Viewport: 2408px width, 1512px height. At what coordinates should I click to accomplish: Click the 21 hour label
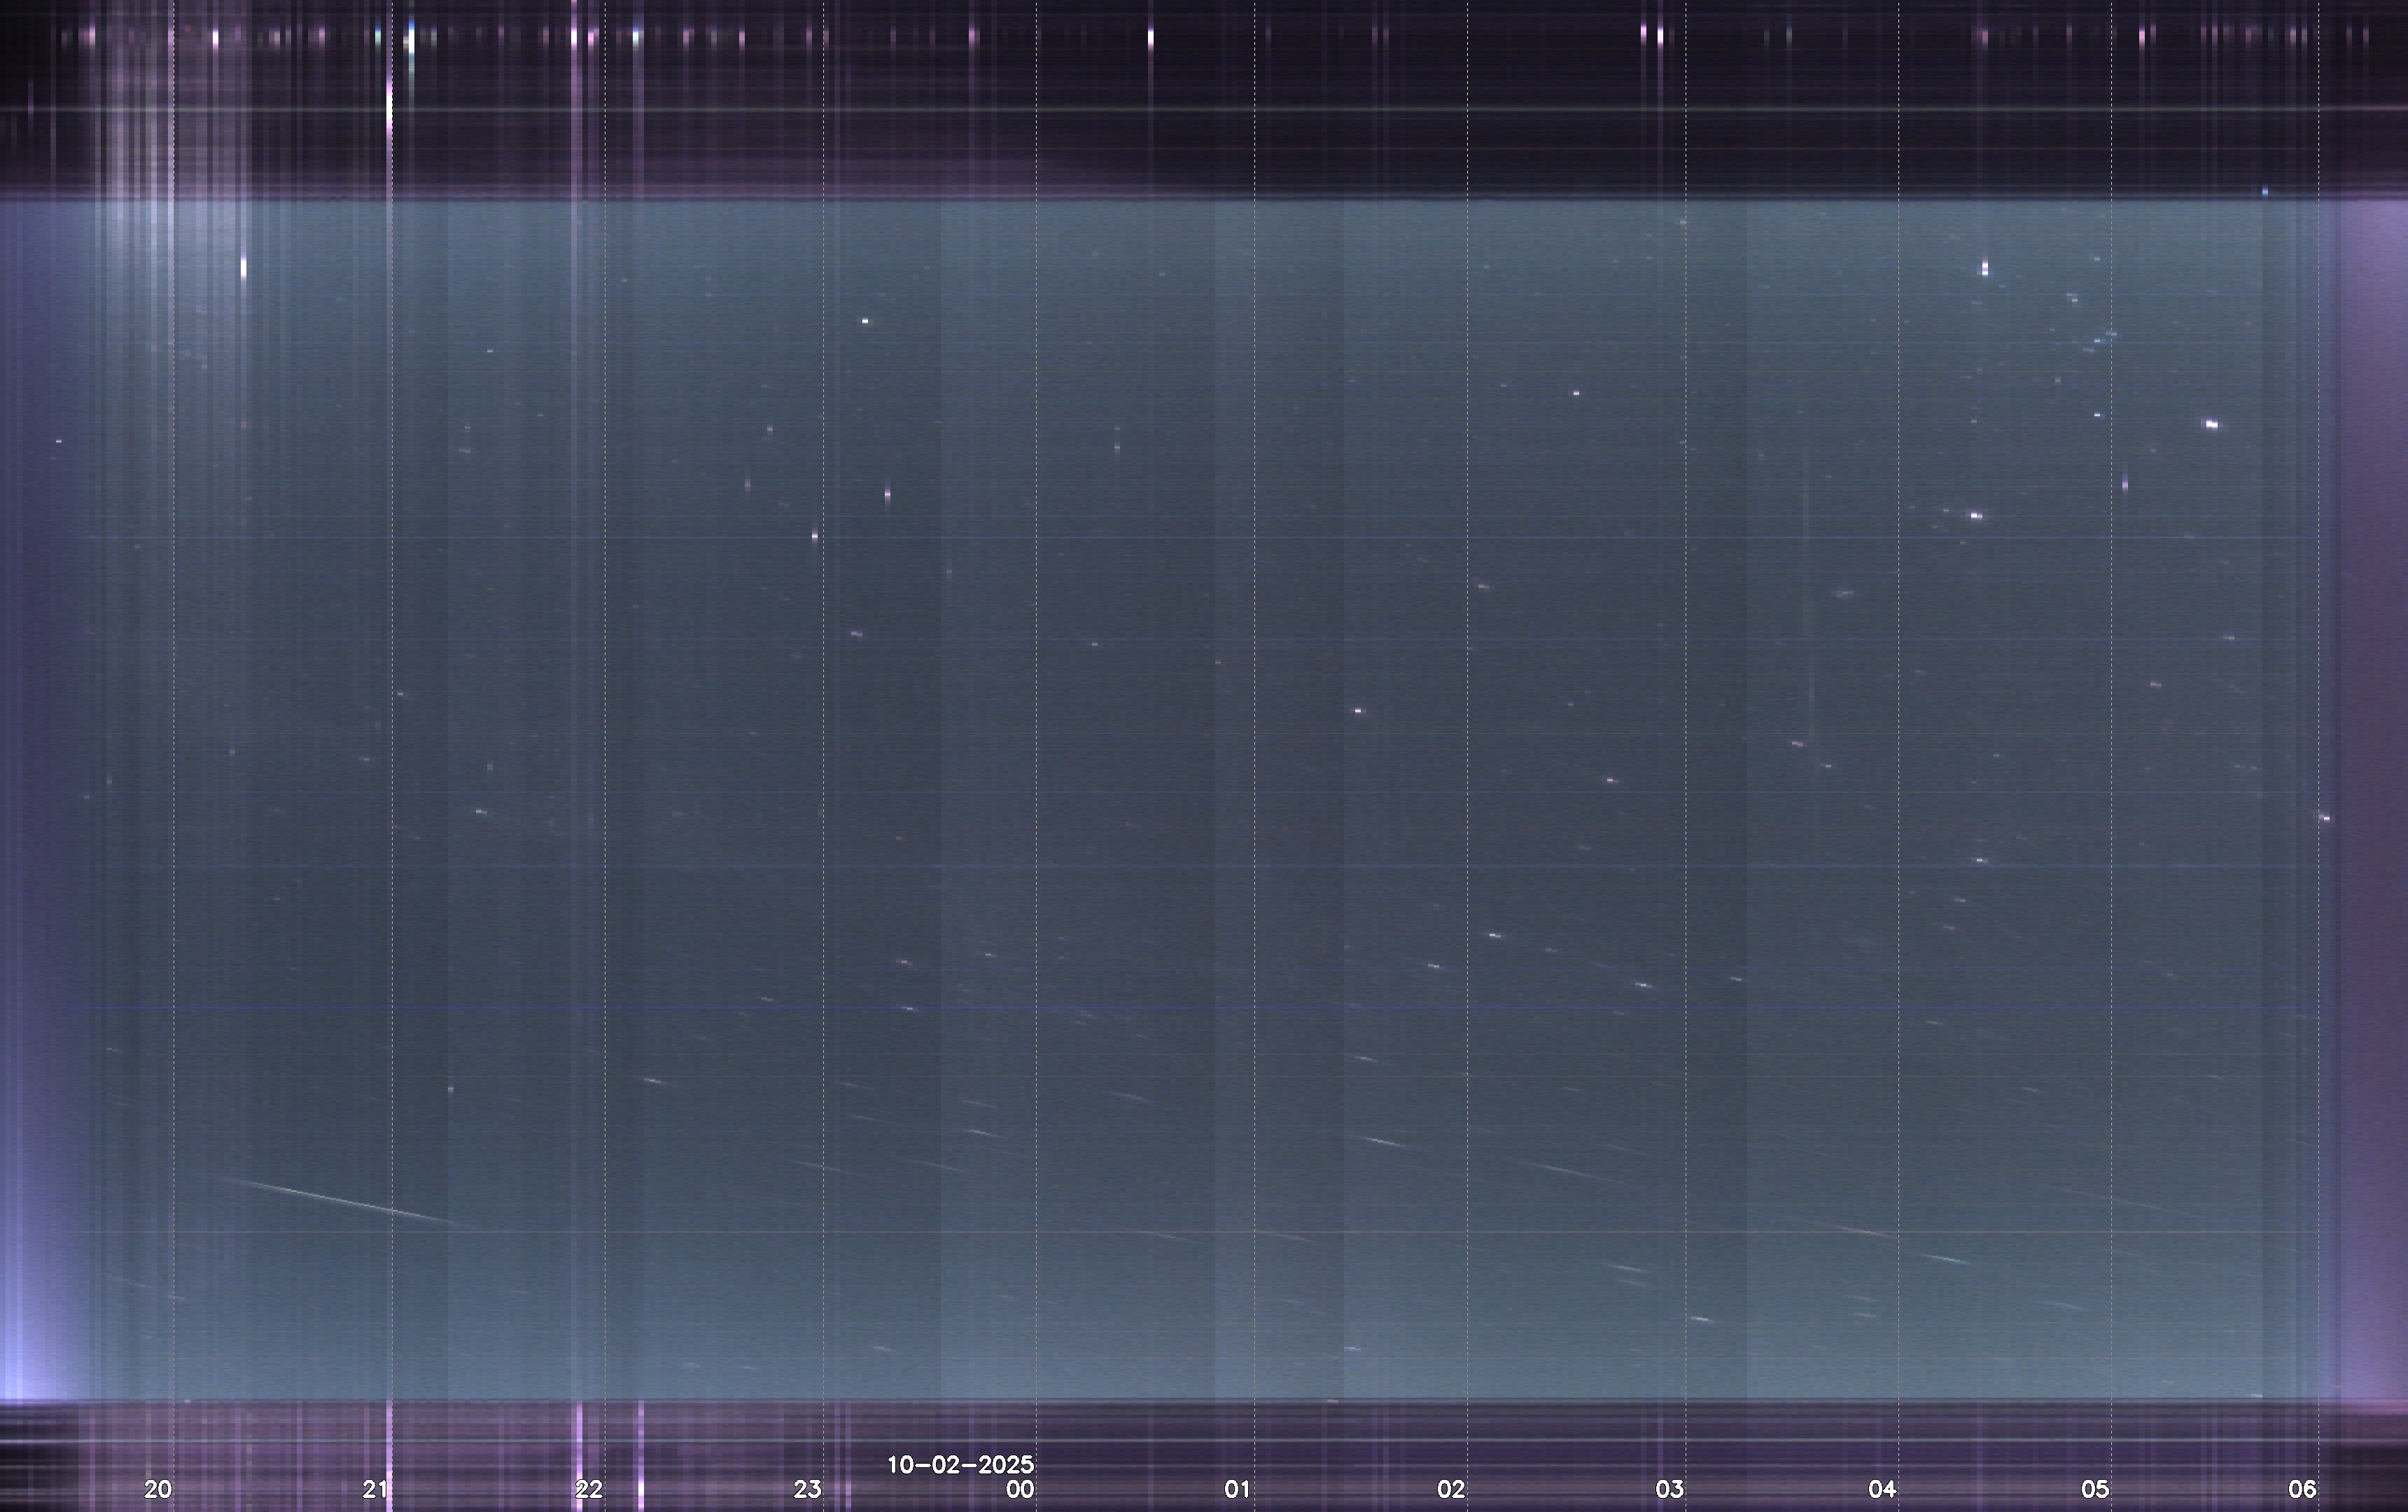(x=375, y=1489)
